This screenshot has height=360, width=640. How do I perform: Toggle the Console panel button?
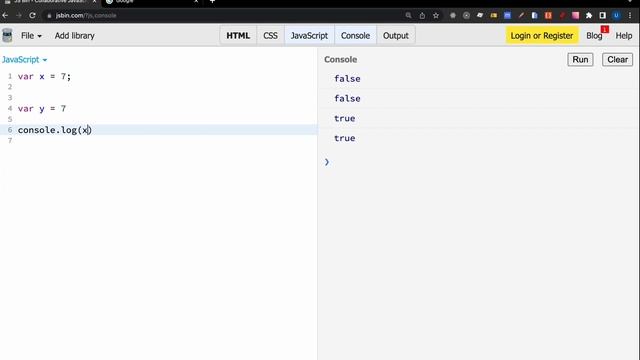(356, 36)
